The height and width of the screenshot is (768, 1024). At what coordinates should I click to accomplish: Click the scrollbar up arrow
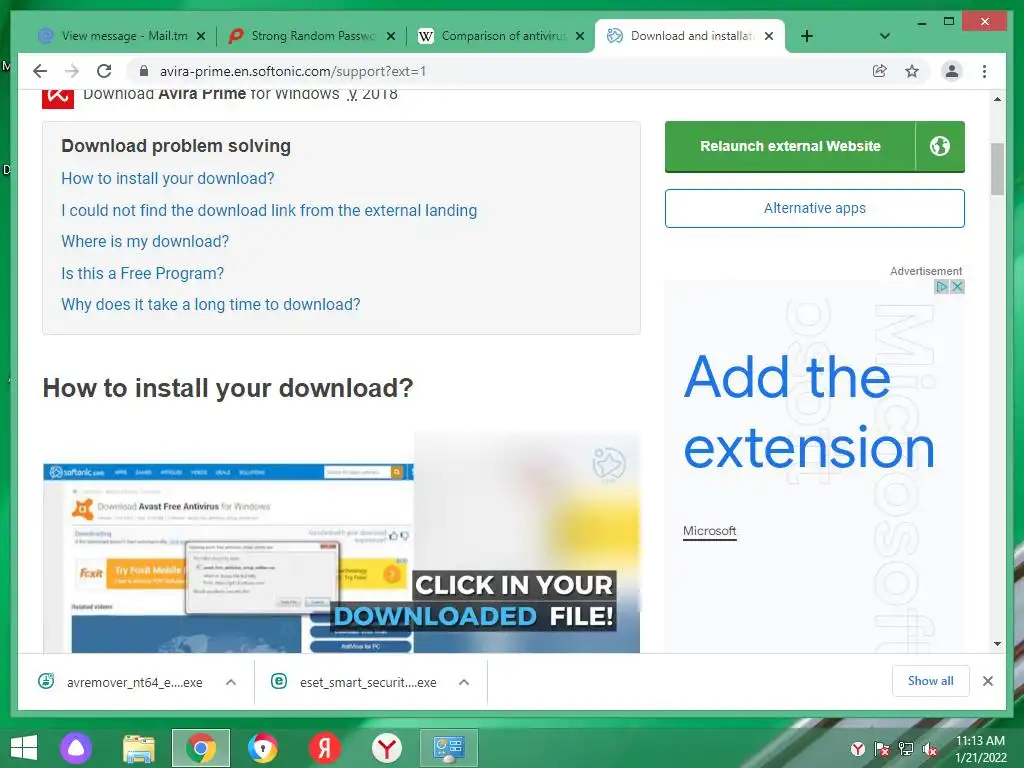tap(997, 99)
